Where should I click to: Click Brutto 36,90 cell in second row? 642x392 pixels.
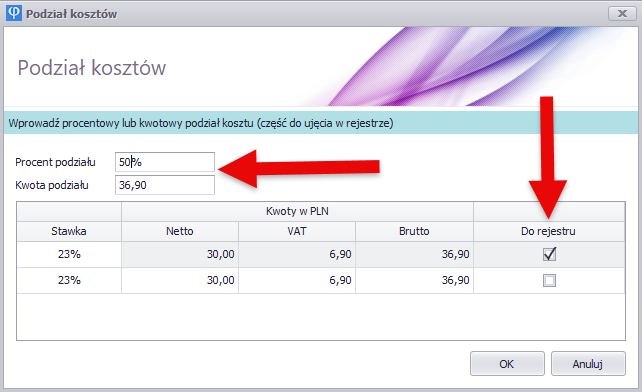[414, 281]
